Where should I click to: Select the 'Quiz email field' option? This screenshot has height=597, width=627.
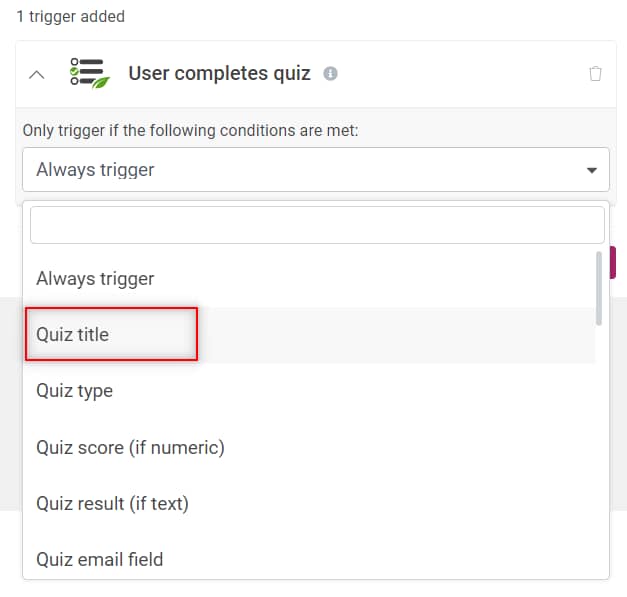pyautogui.click(x=100, y=559)
